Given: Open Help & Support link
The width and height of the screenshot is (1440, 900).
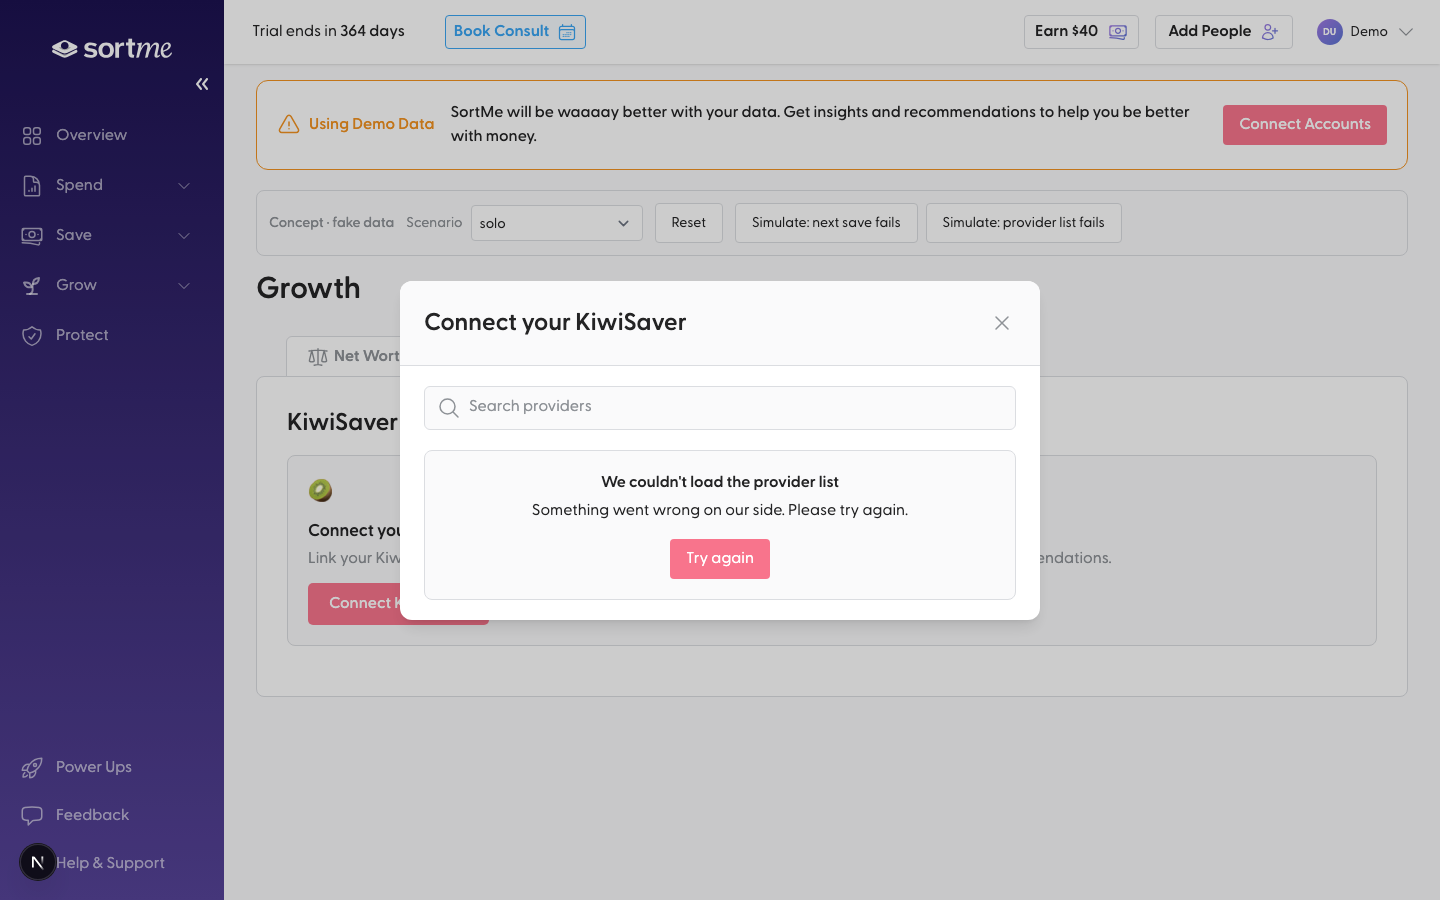Looking at the screenshot, I should tap(110, 863).
